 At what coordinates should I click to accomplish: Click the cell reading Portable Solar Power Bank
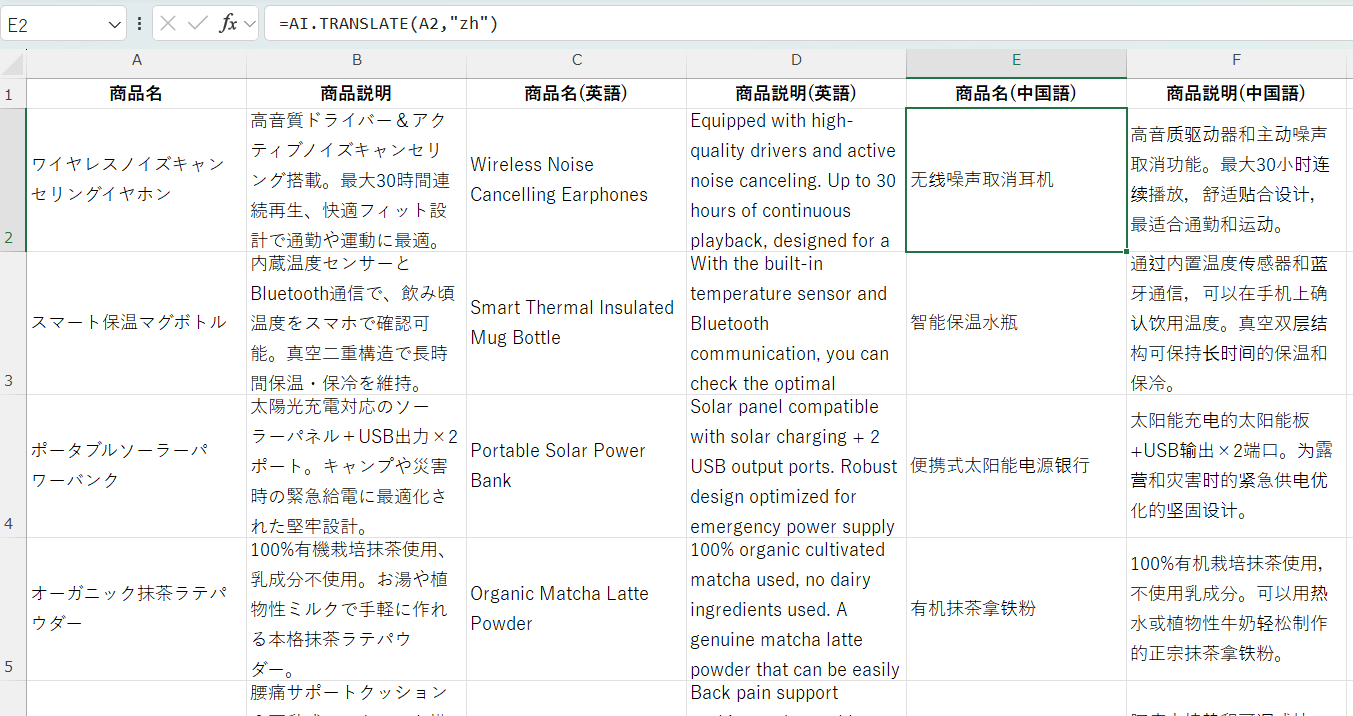coord(575,465)
